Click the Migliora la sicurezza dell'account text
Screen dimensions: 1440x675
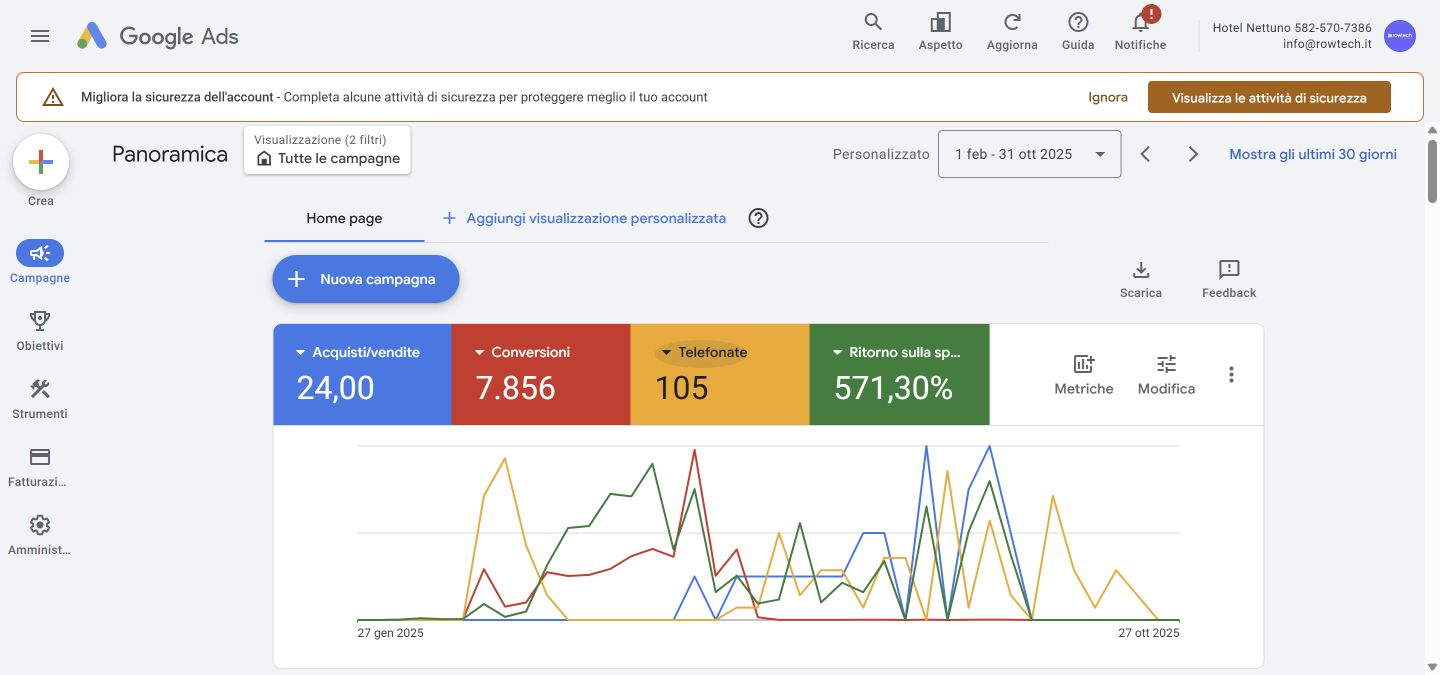point(177,97)
